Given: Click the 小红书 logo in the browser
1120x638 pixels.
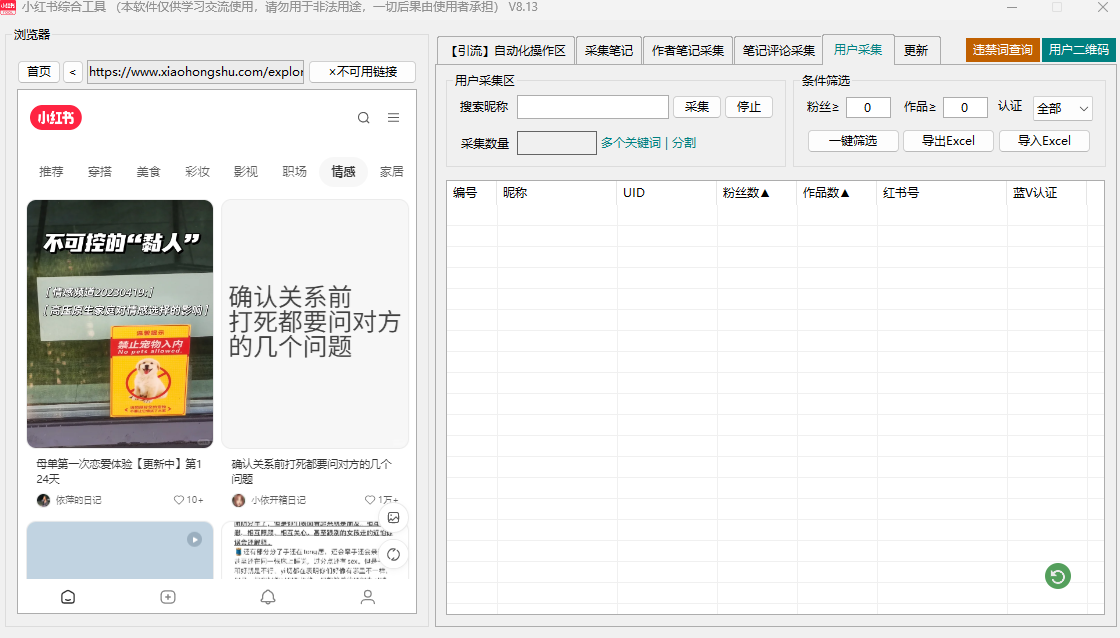Looking at the screenshot, I should [57, 117].
